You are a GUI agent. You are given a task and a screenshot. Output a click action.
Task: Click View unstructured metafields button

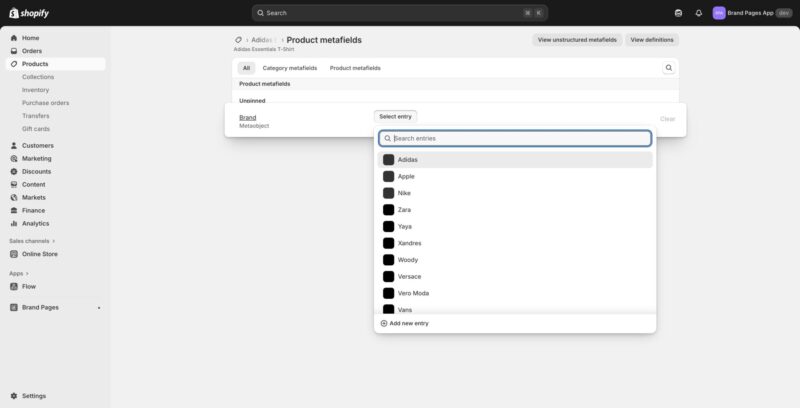(x=577, y=40)
